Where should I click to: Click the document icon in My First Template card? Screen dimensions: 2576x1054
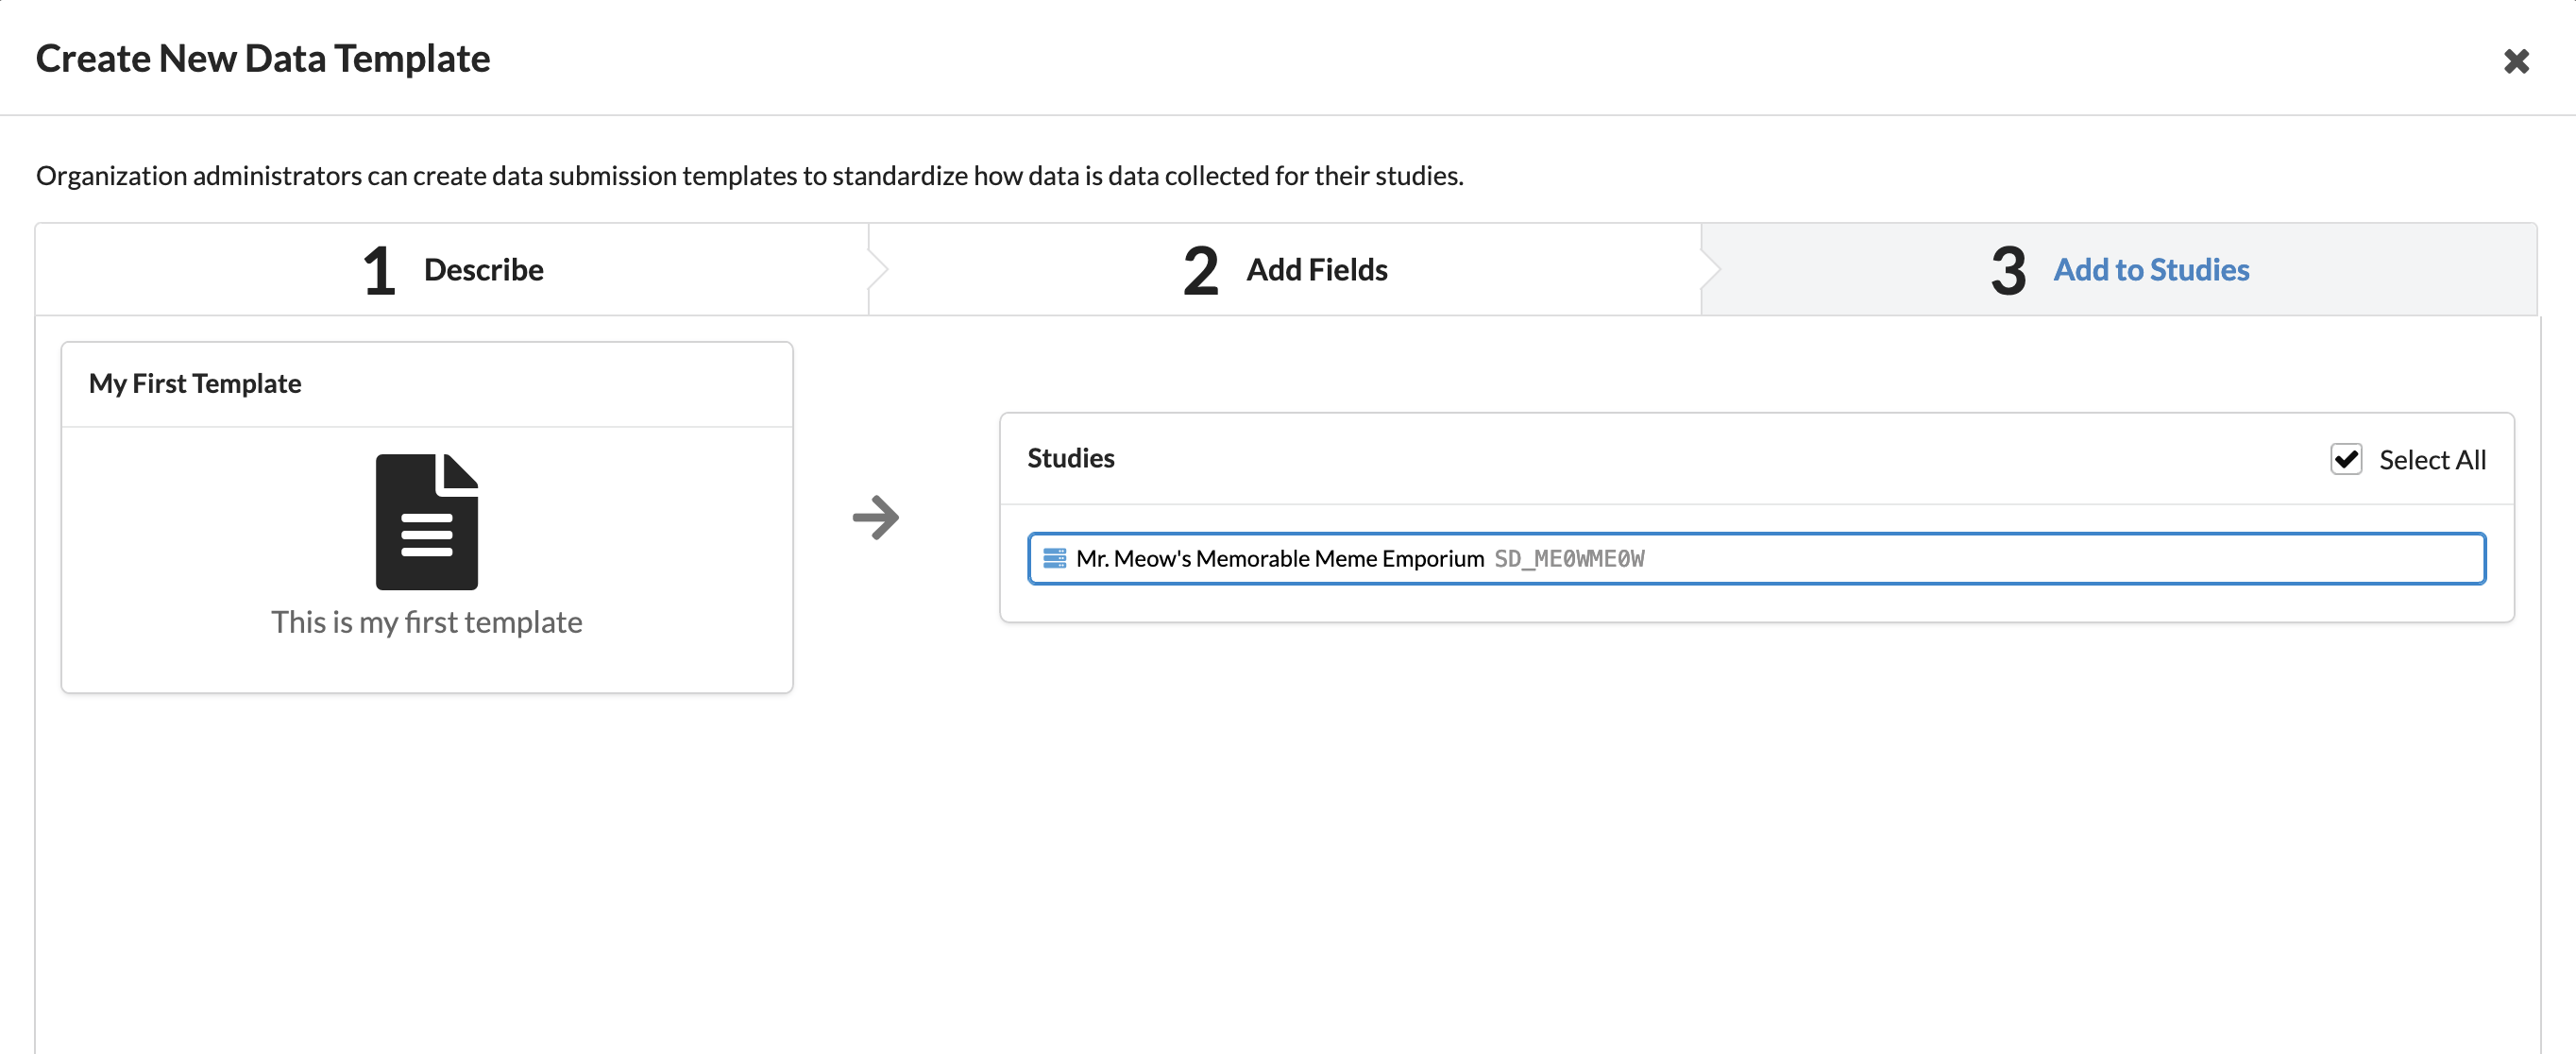pos(427,520)
